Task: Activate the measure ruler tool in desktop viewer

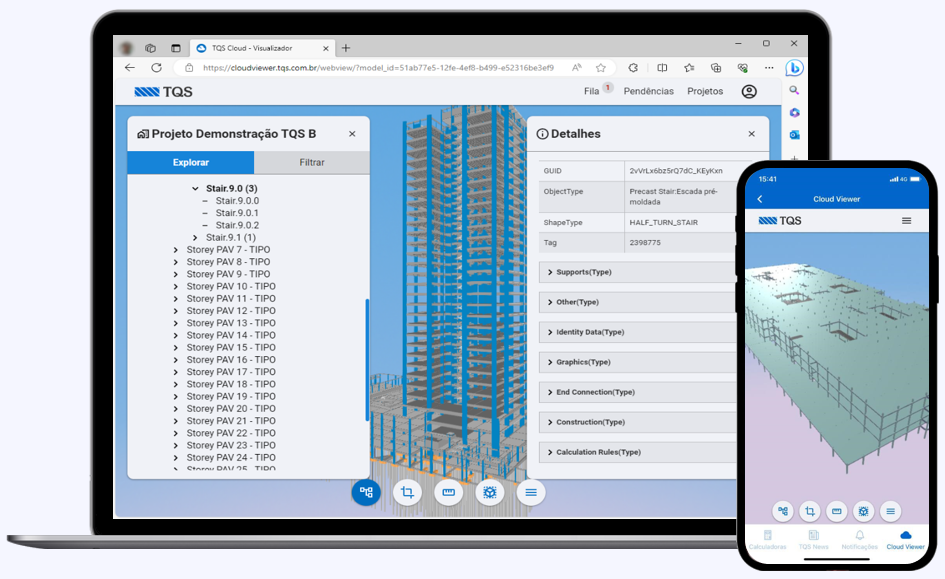Action: 449,492
